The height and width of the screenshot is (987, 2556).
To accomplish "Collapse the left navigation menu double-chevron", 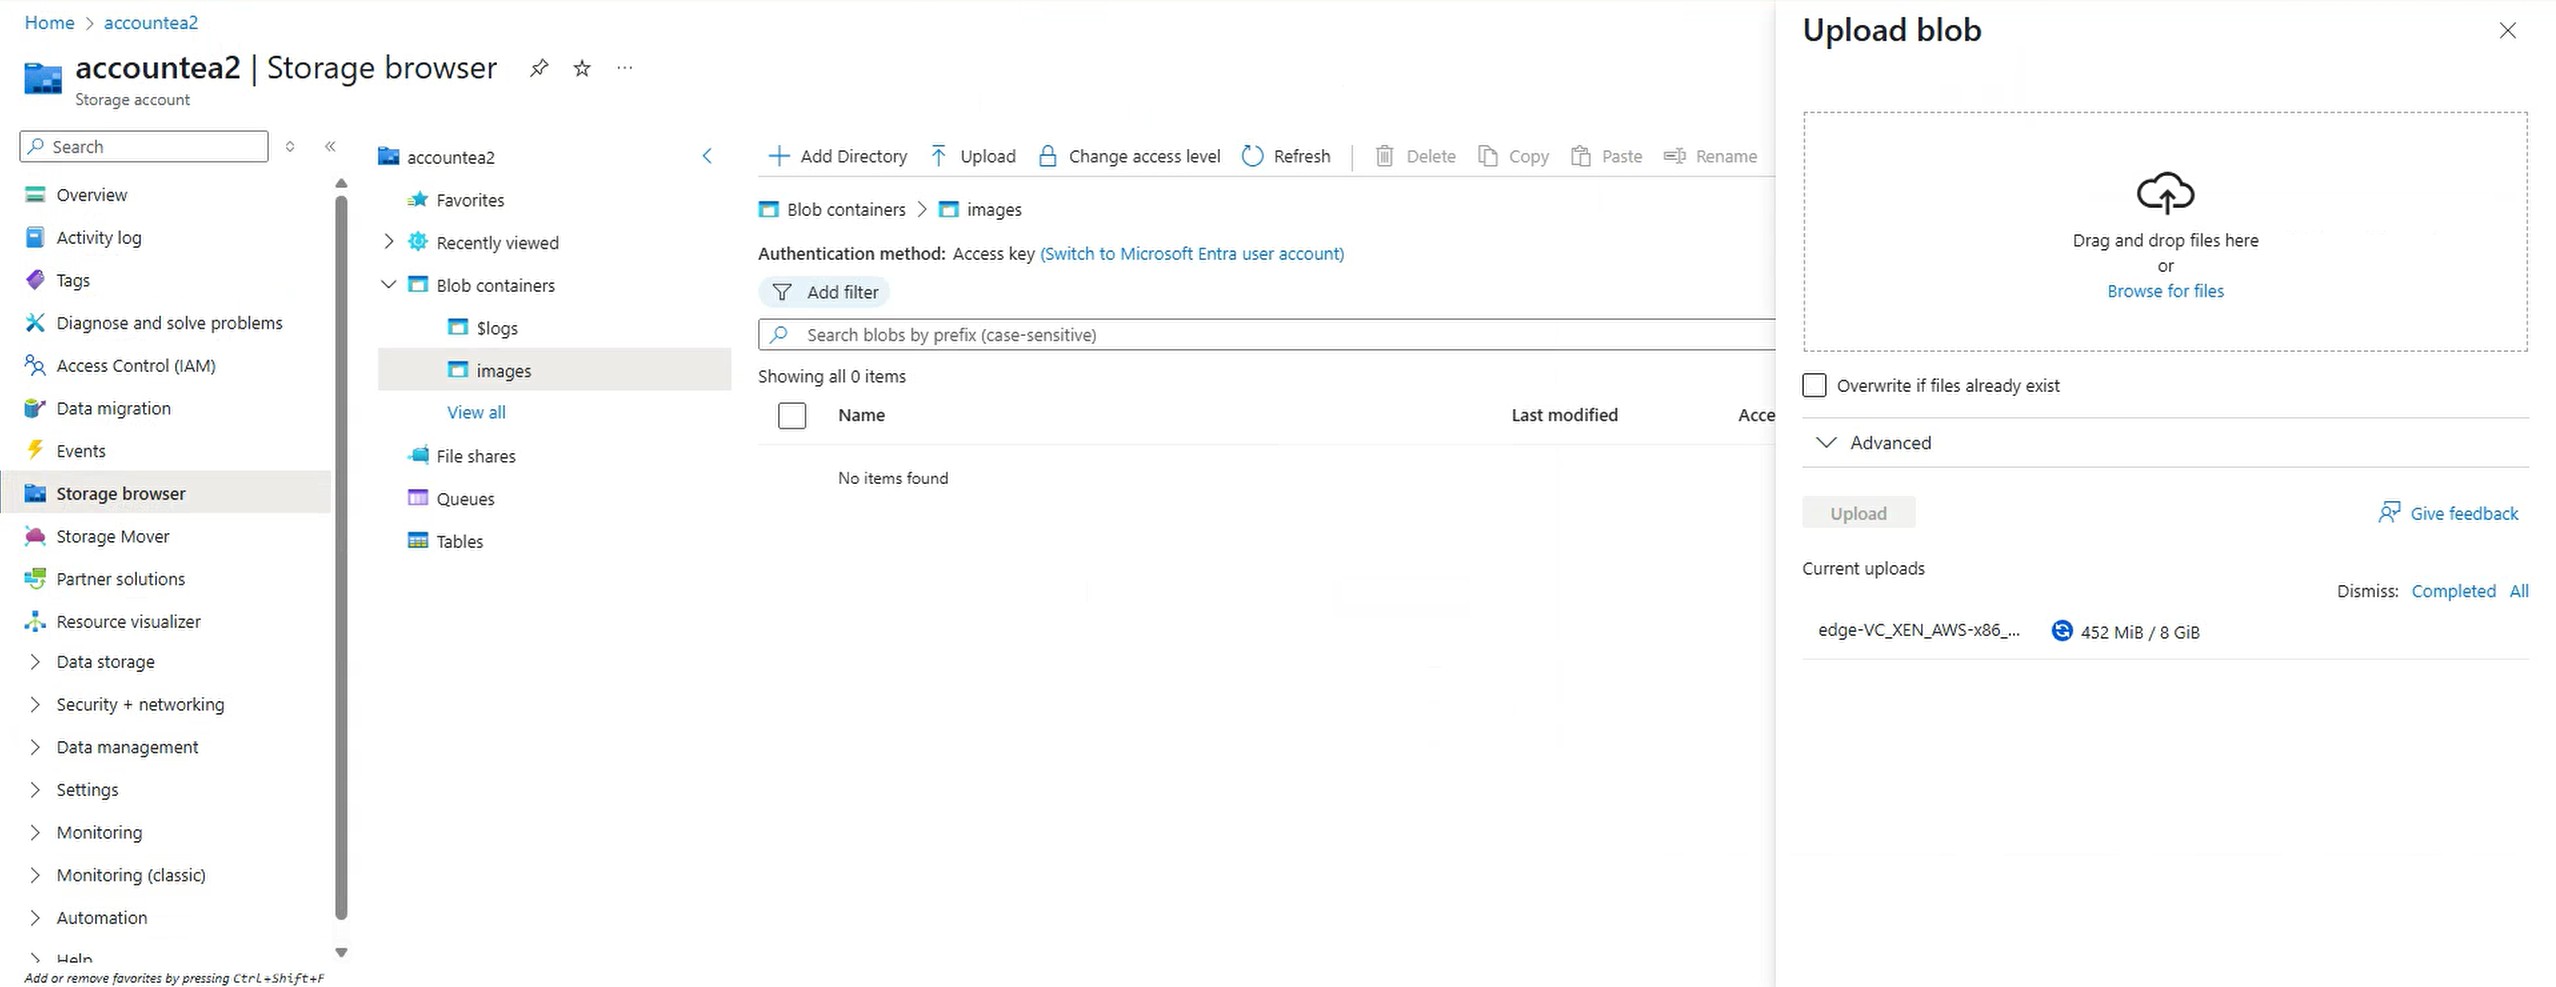I will coord(330,146).
